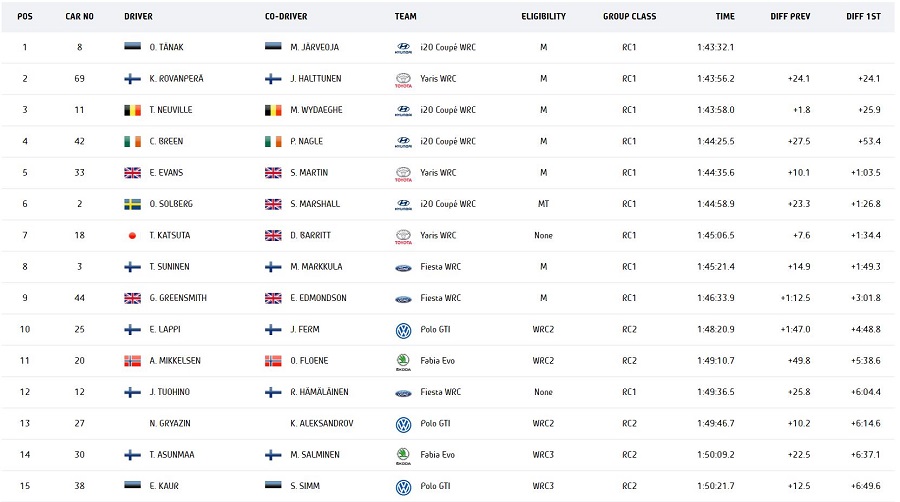Click the Belgian flag beside T. Neuville
This screenshot has width=900, height=502.
[x=132, y=110]
